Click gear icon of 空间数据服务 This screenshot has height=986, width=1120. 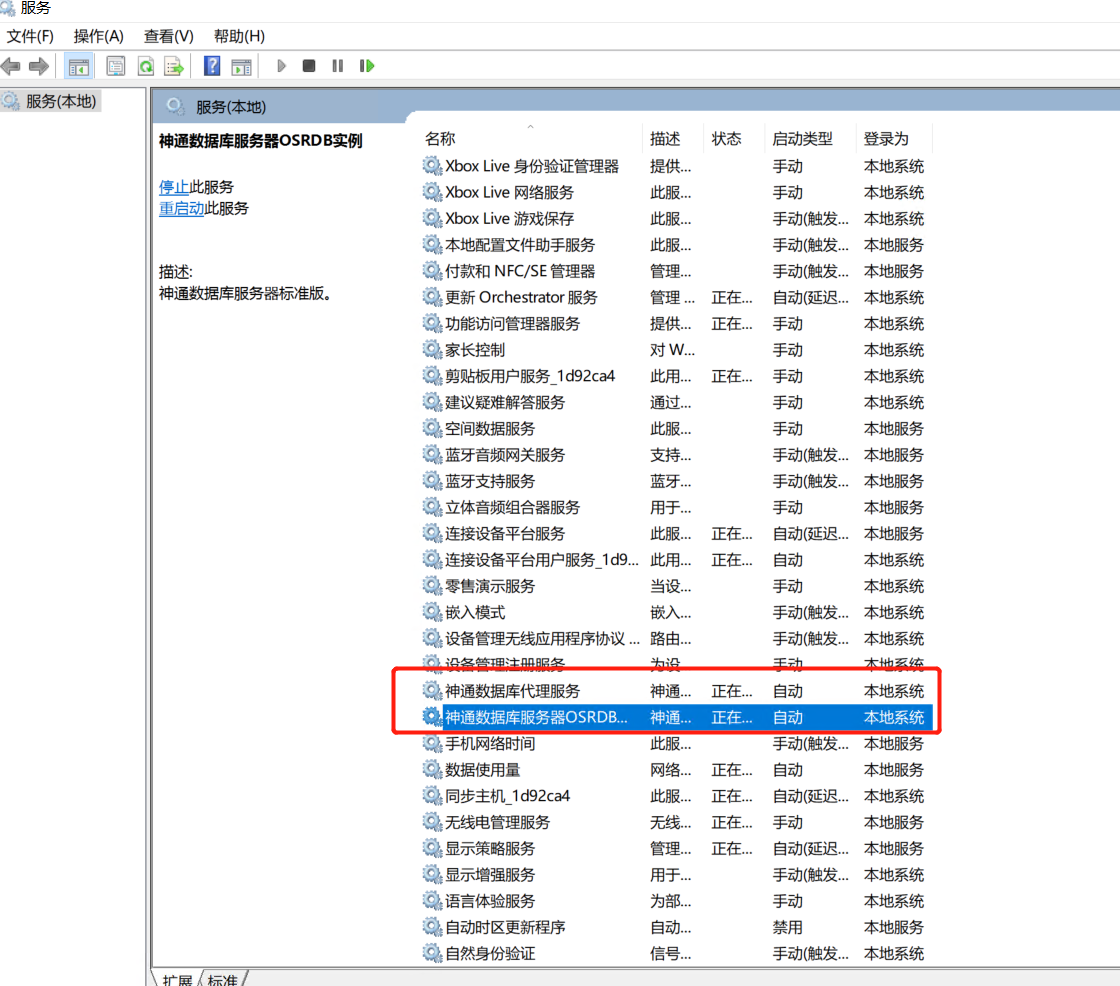pos(431,428)
